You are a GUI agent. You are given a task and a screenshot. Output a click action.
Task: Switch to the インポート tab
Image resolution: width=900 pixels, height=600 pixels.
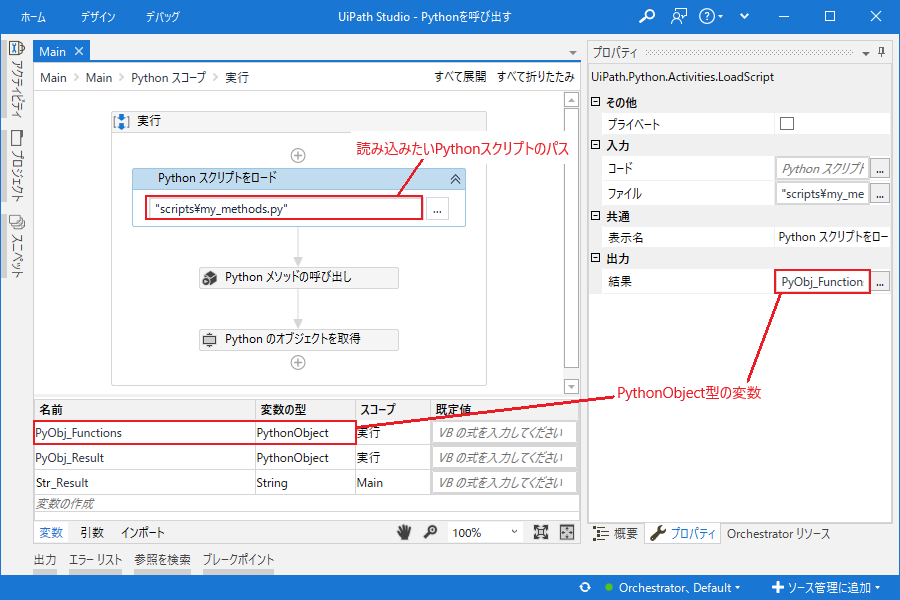pos(142,533)
